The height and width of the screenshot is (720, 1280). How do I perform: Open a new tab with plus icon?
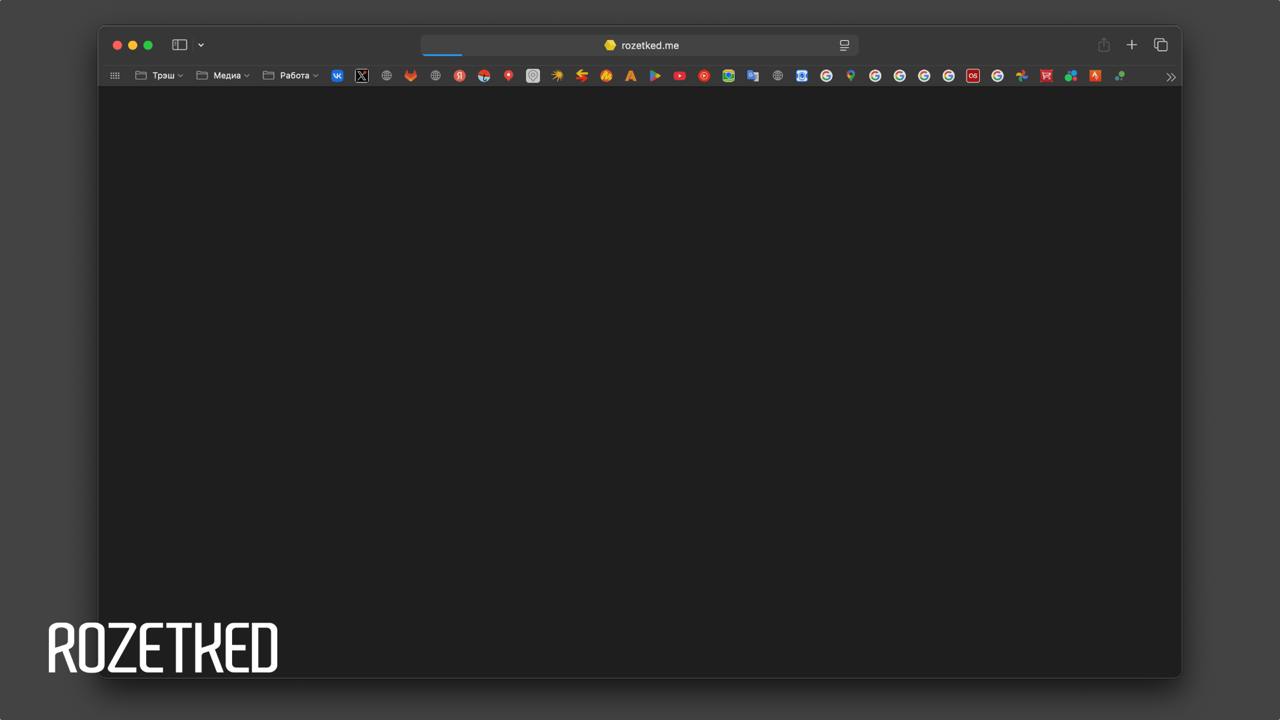pyautogui.click(x=1132, y=45)
